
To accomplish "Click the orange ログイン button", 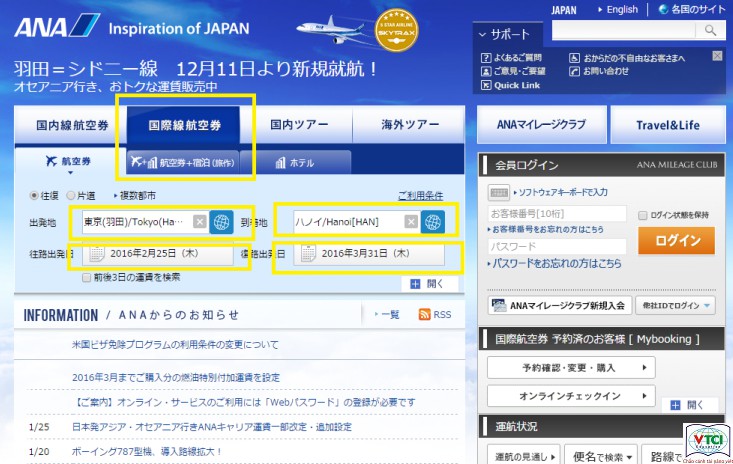I will click(x=676, y=241).
